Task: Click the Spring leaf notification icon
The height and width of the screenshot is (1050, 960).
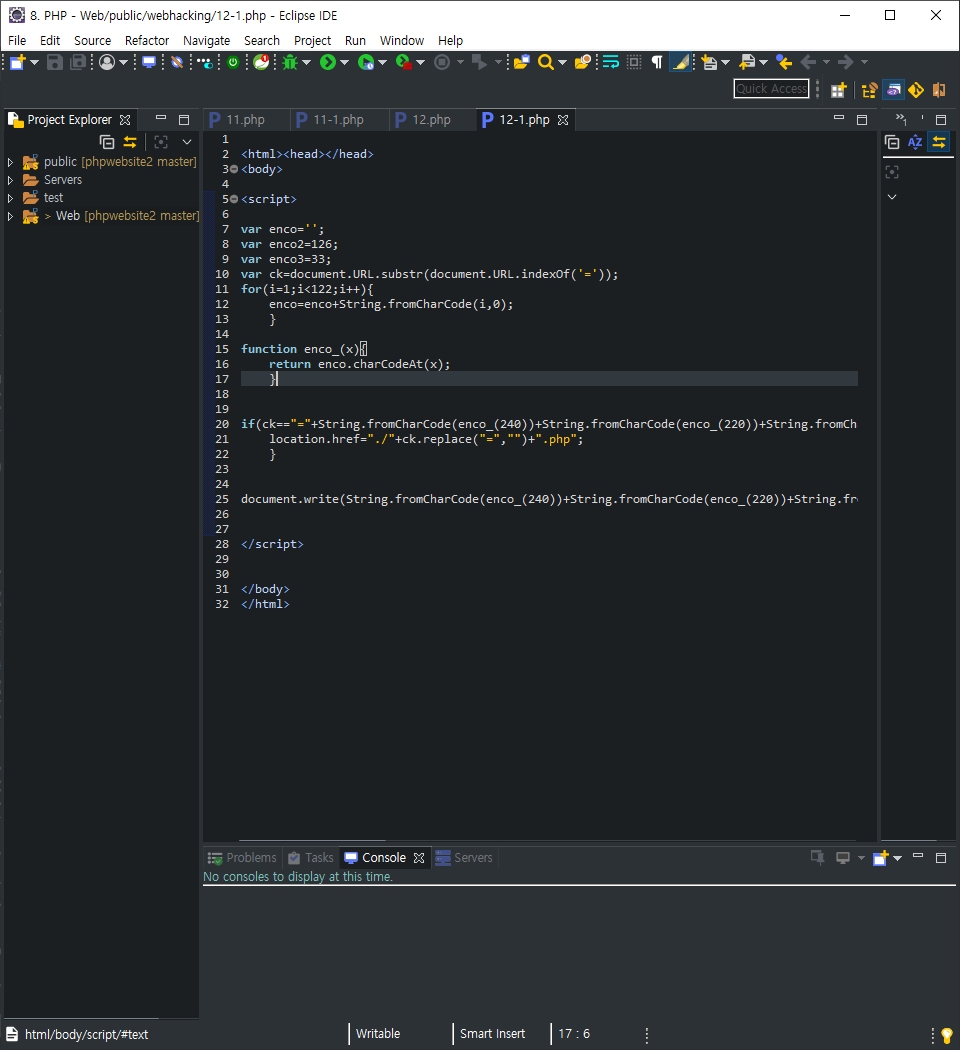Action: [x=261, y=62]
